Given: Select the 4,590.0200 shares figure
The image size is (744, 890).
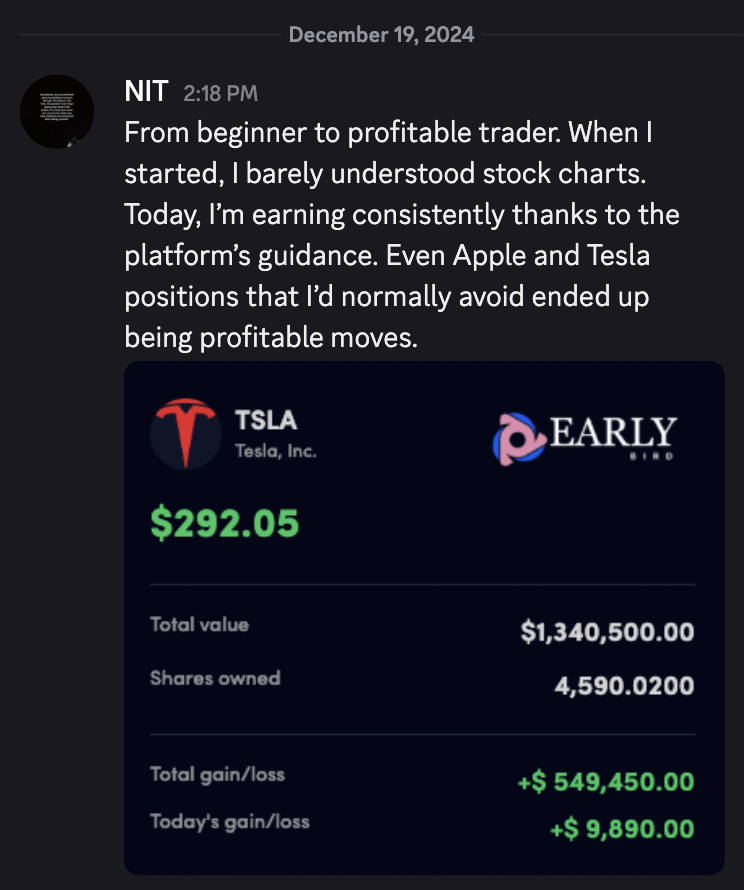Looking at the screenshot, I should [624, 685].
